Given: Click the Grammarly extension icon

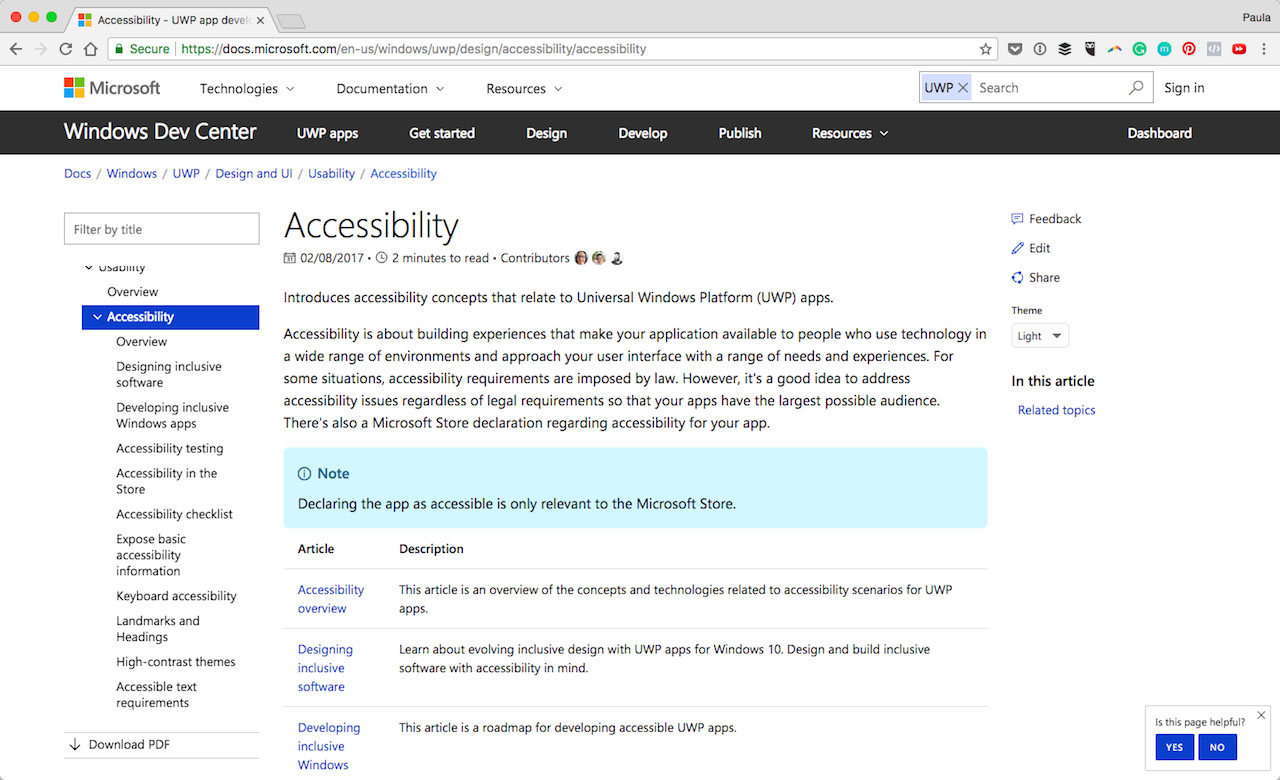Looking at the screenshot, I should [x=1139, y=49].
